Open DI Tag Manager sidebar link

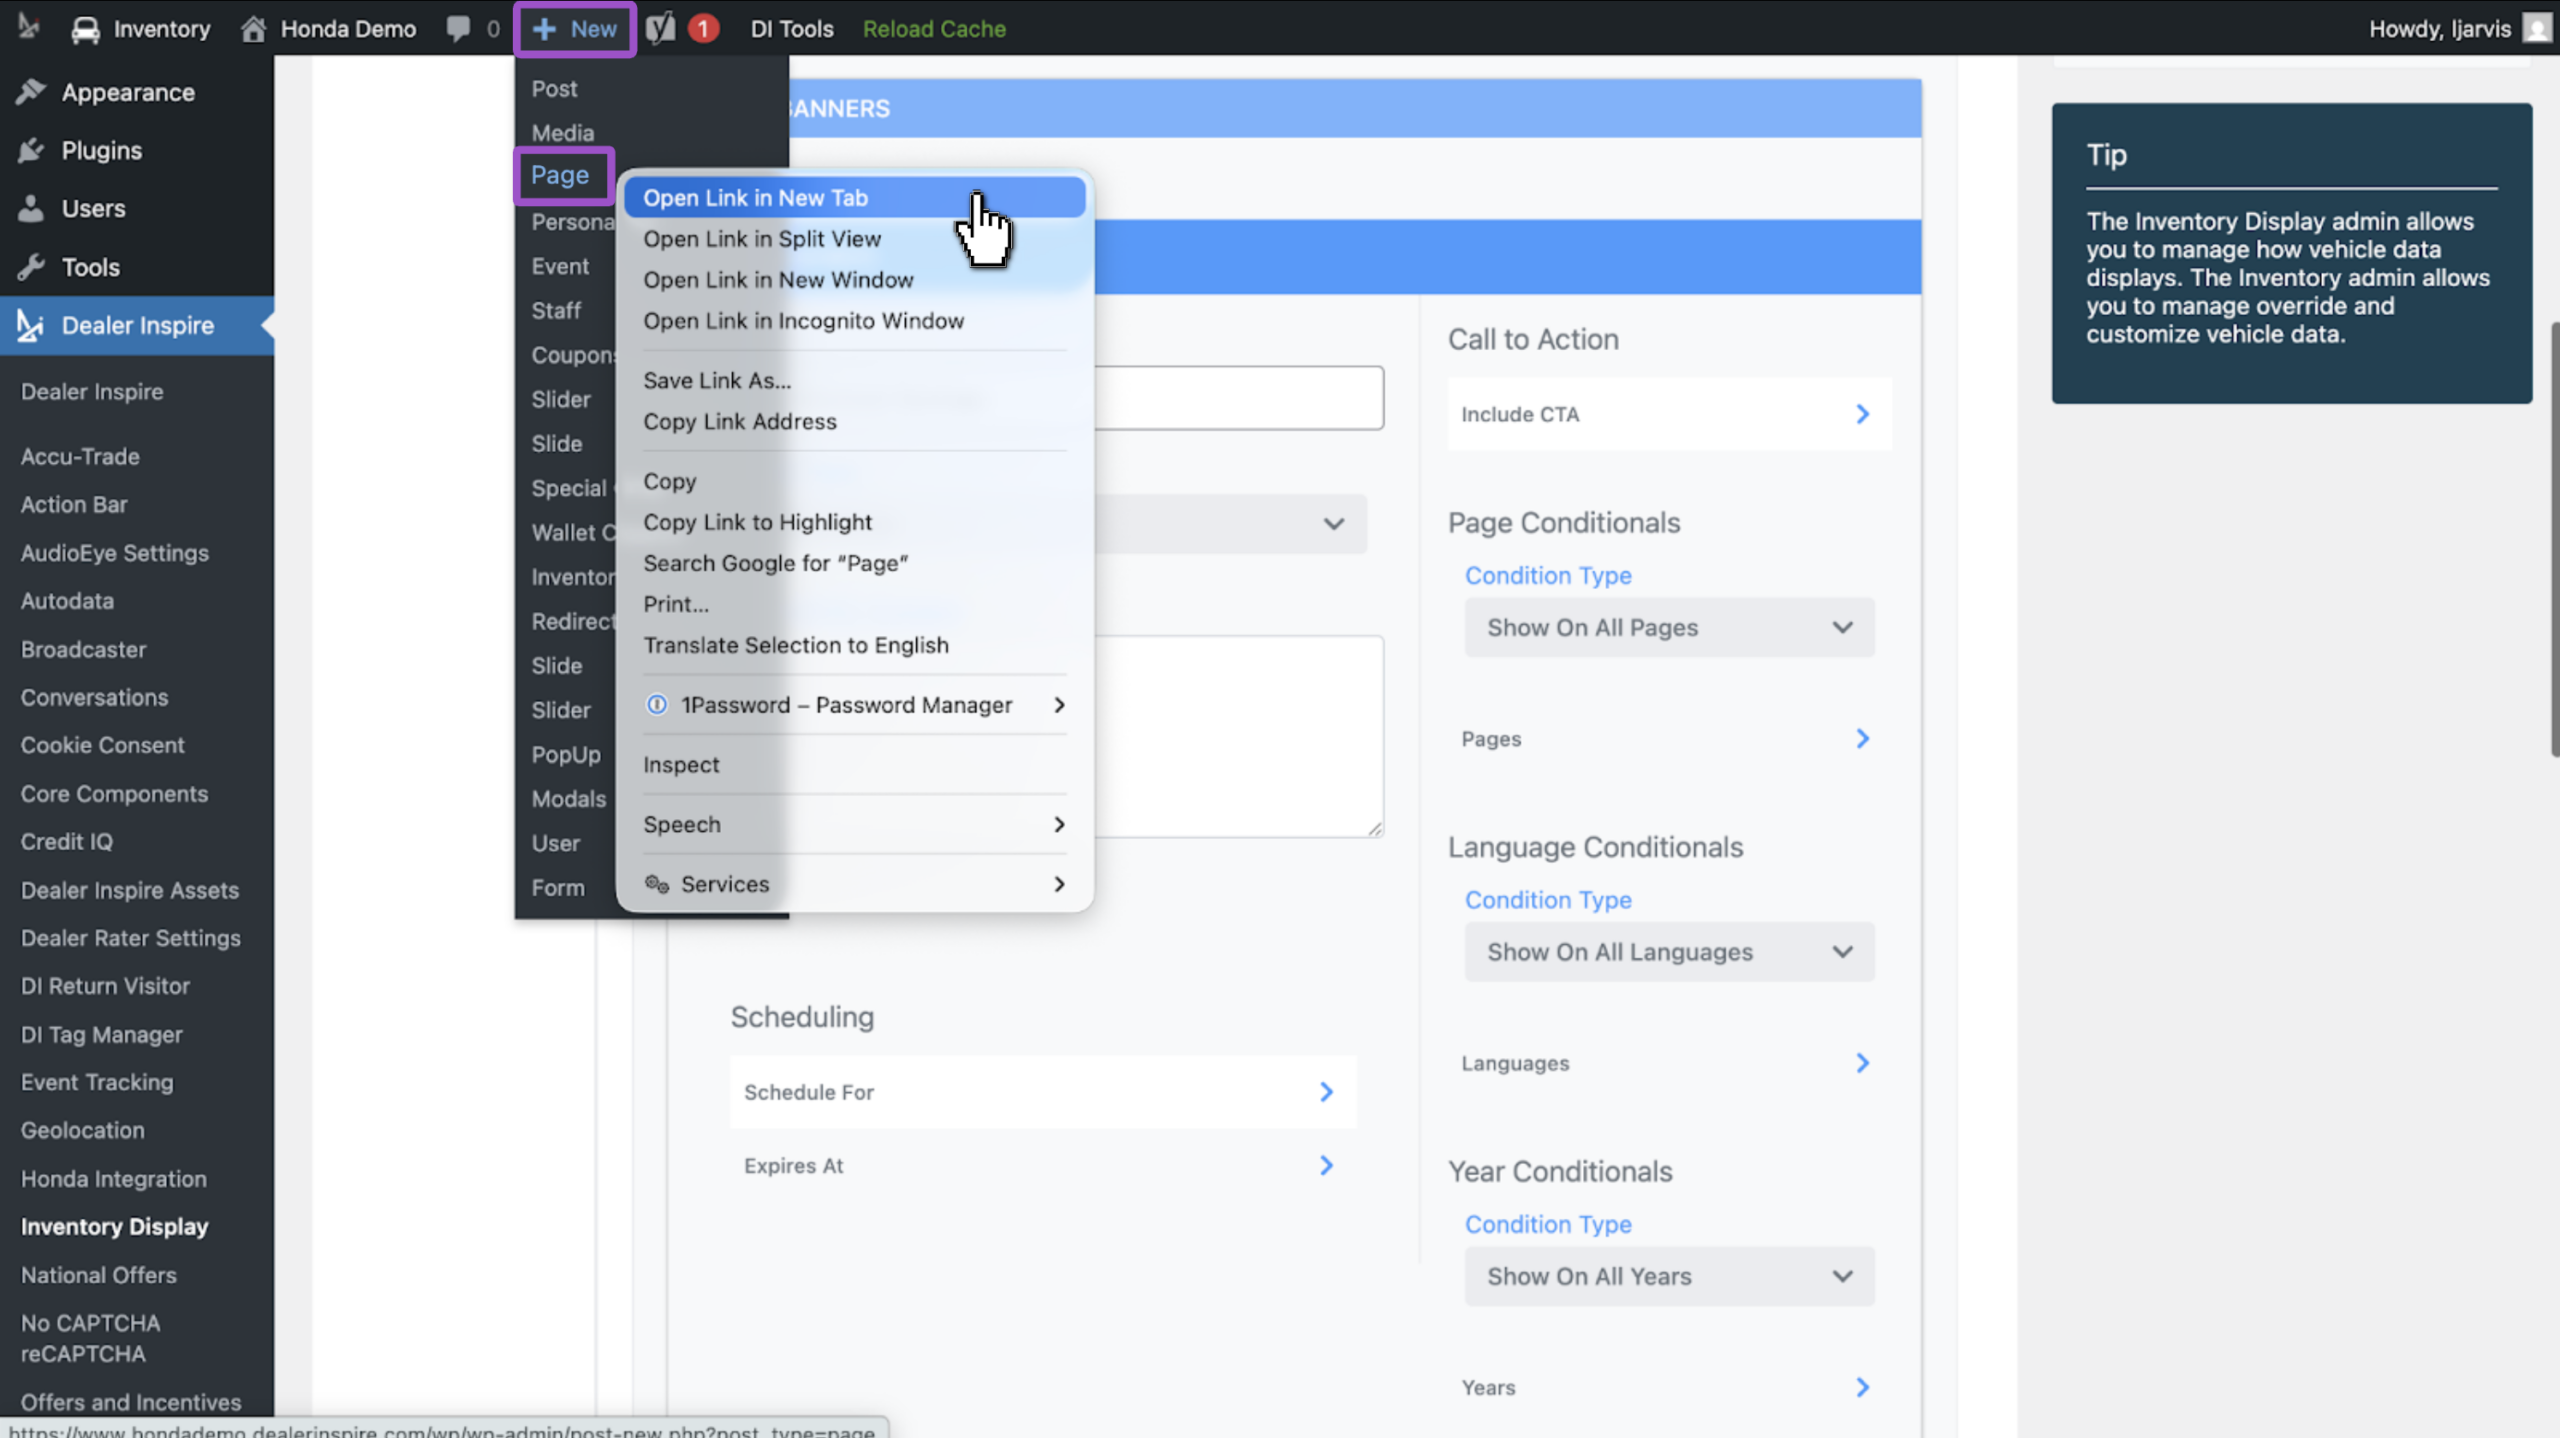pyautogui.click(x=101, y=1034)
